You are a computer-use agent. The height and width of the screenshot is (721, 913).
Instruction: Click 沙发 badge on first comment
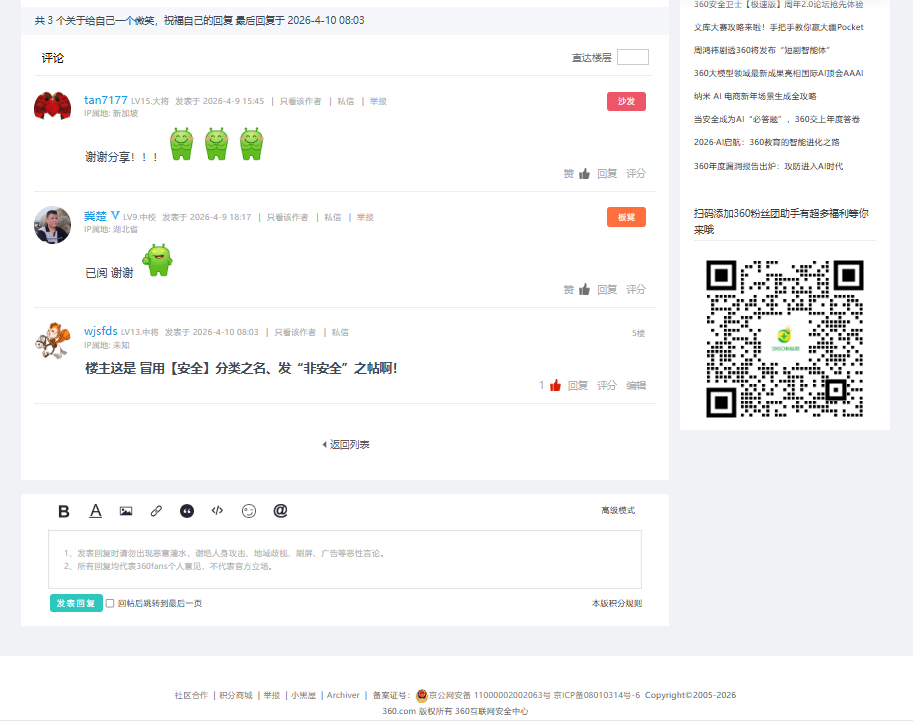627,101
